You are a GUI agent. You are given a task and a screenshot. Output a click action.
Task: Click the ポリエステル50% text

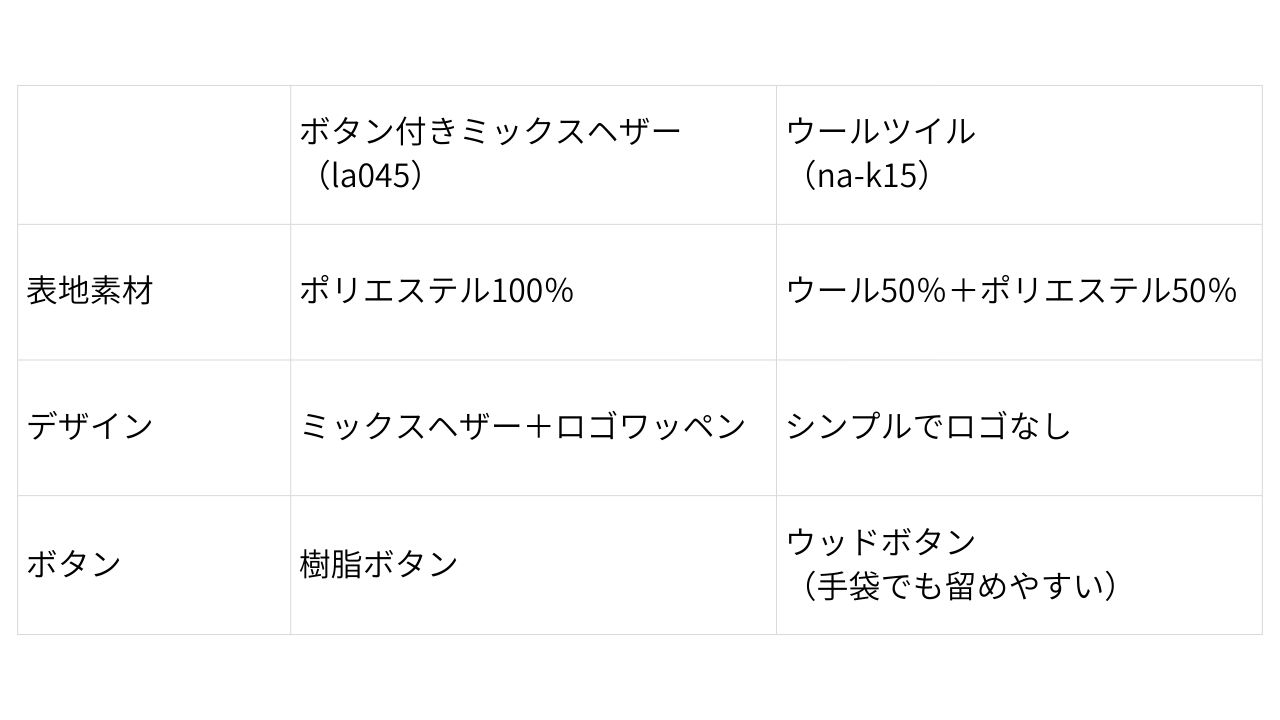[1108, 291]
